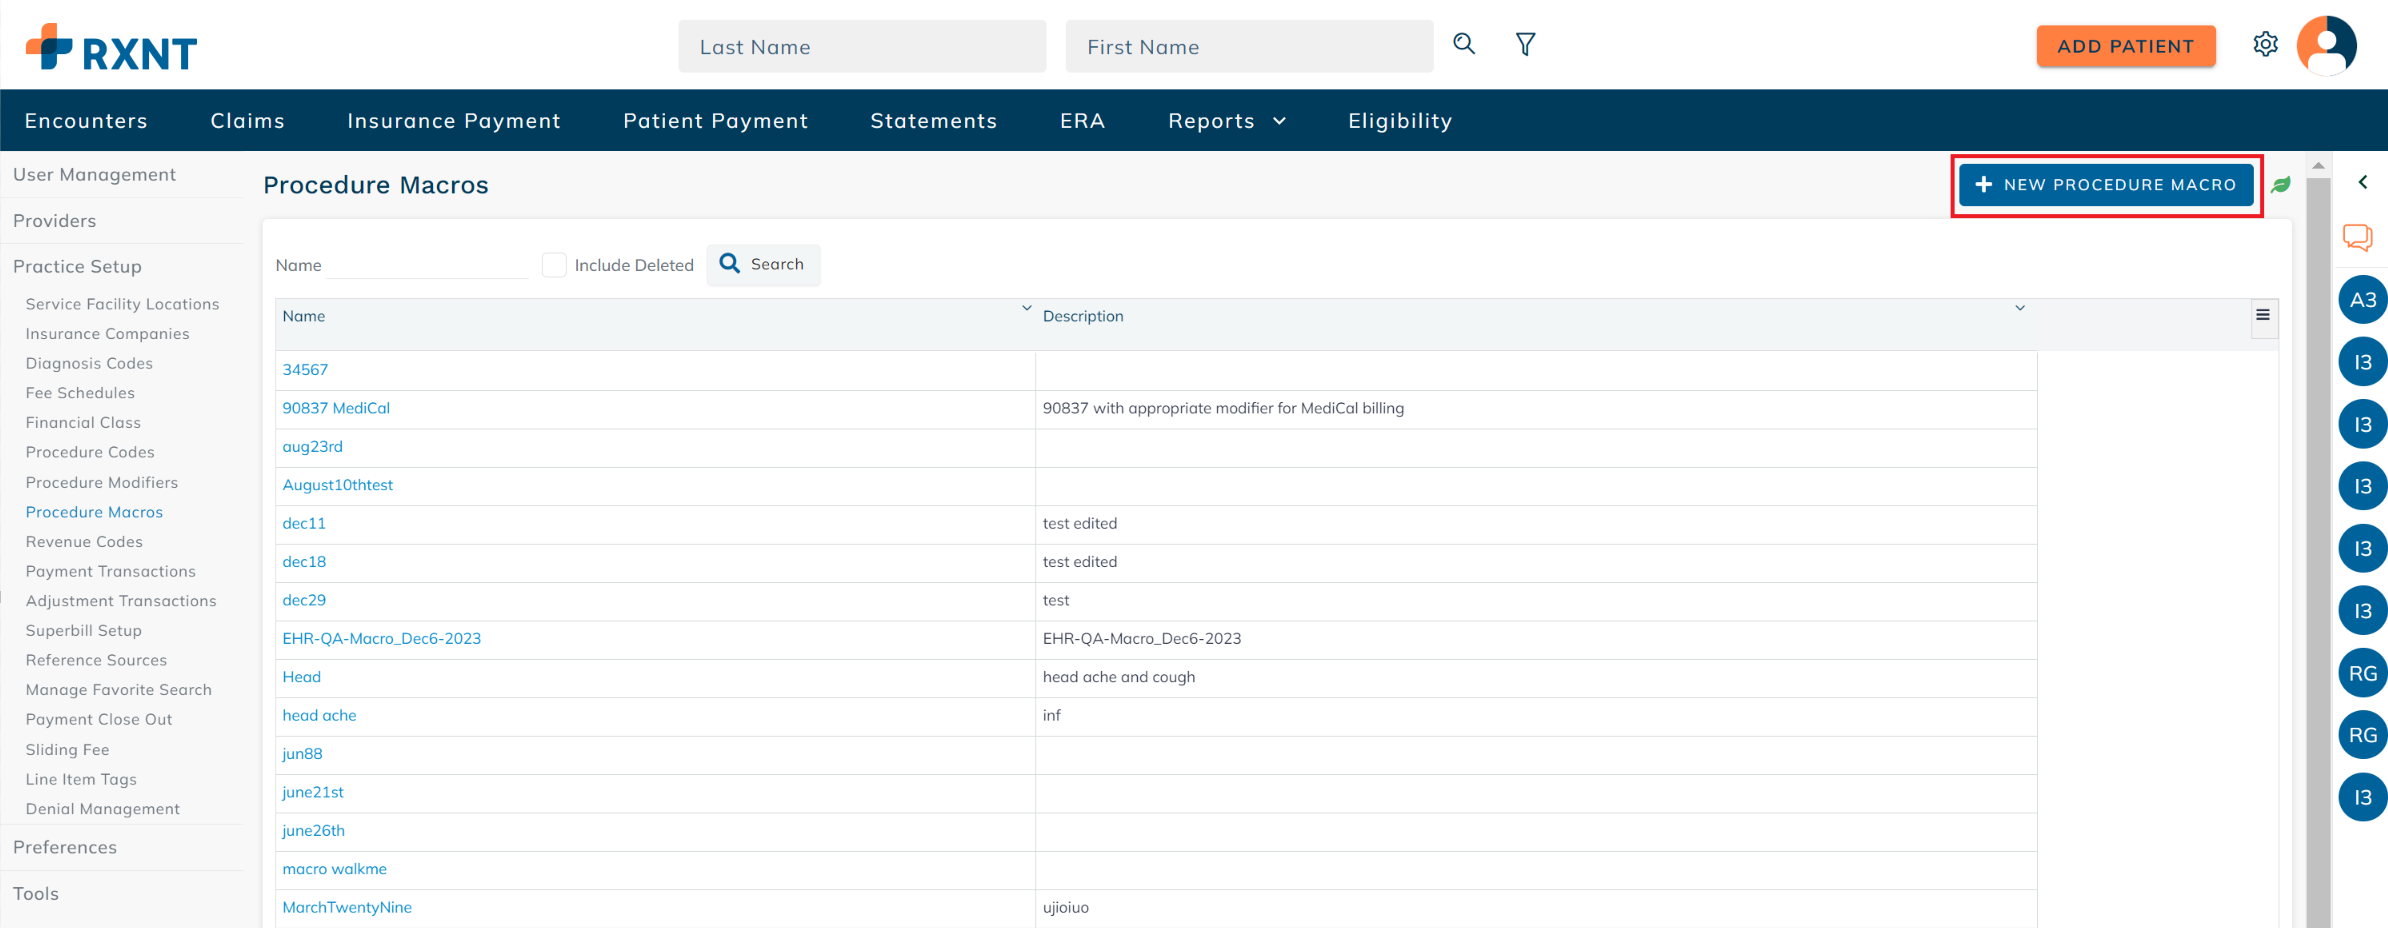Screen dimensions: 2388x928
Task: Click the NEW PROCEDURE MACRO button
Action: click(2106, 184)
